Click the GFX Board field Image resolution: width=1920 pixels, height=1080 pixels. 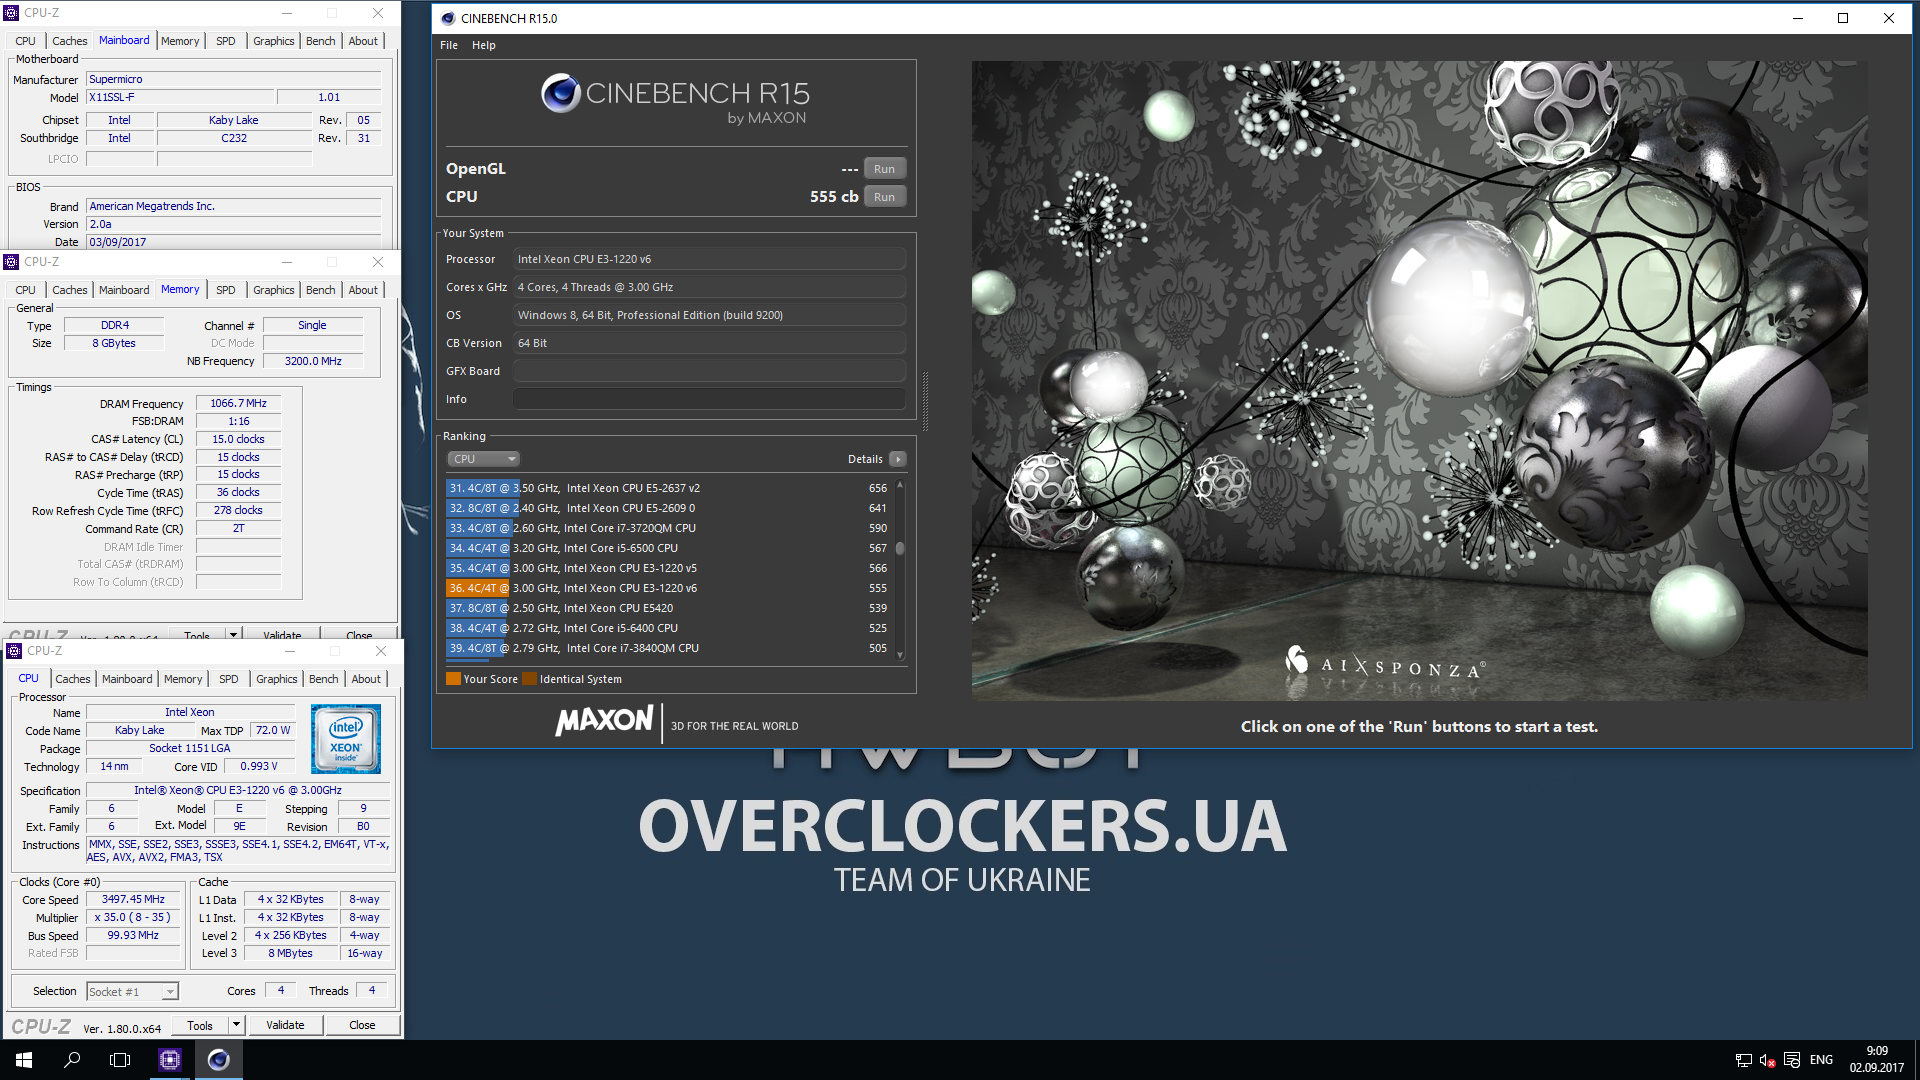coord(709,371)
